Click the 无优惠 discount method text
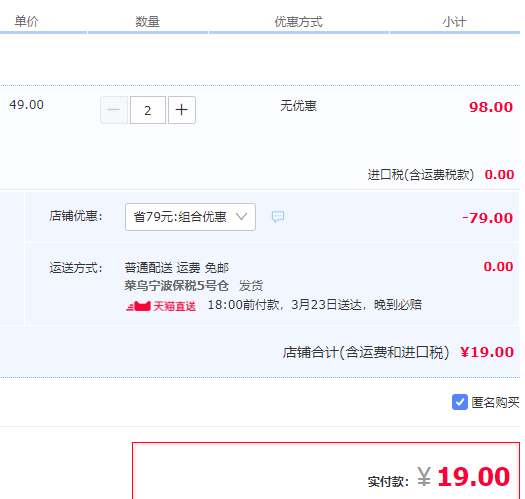 tap(298, 106)
